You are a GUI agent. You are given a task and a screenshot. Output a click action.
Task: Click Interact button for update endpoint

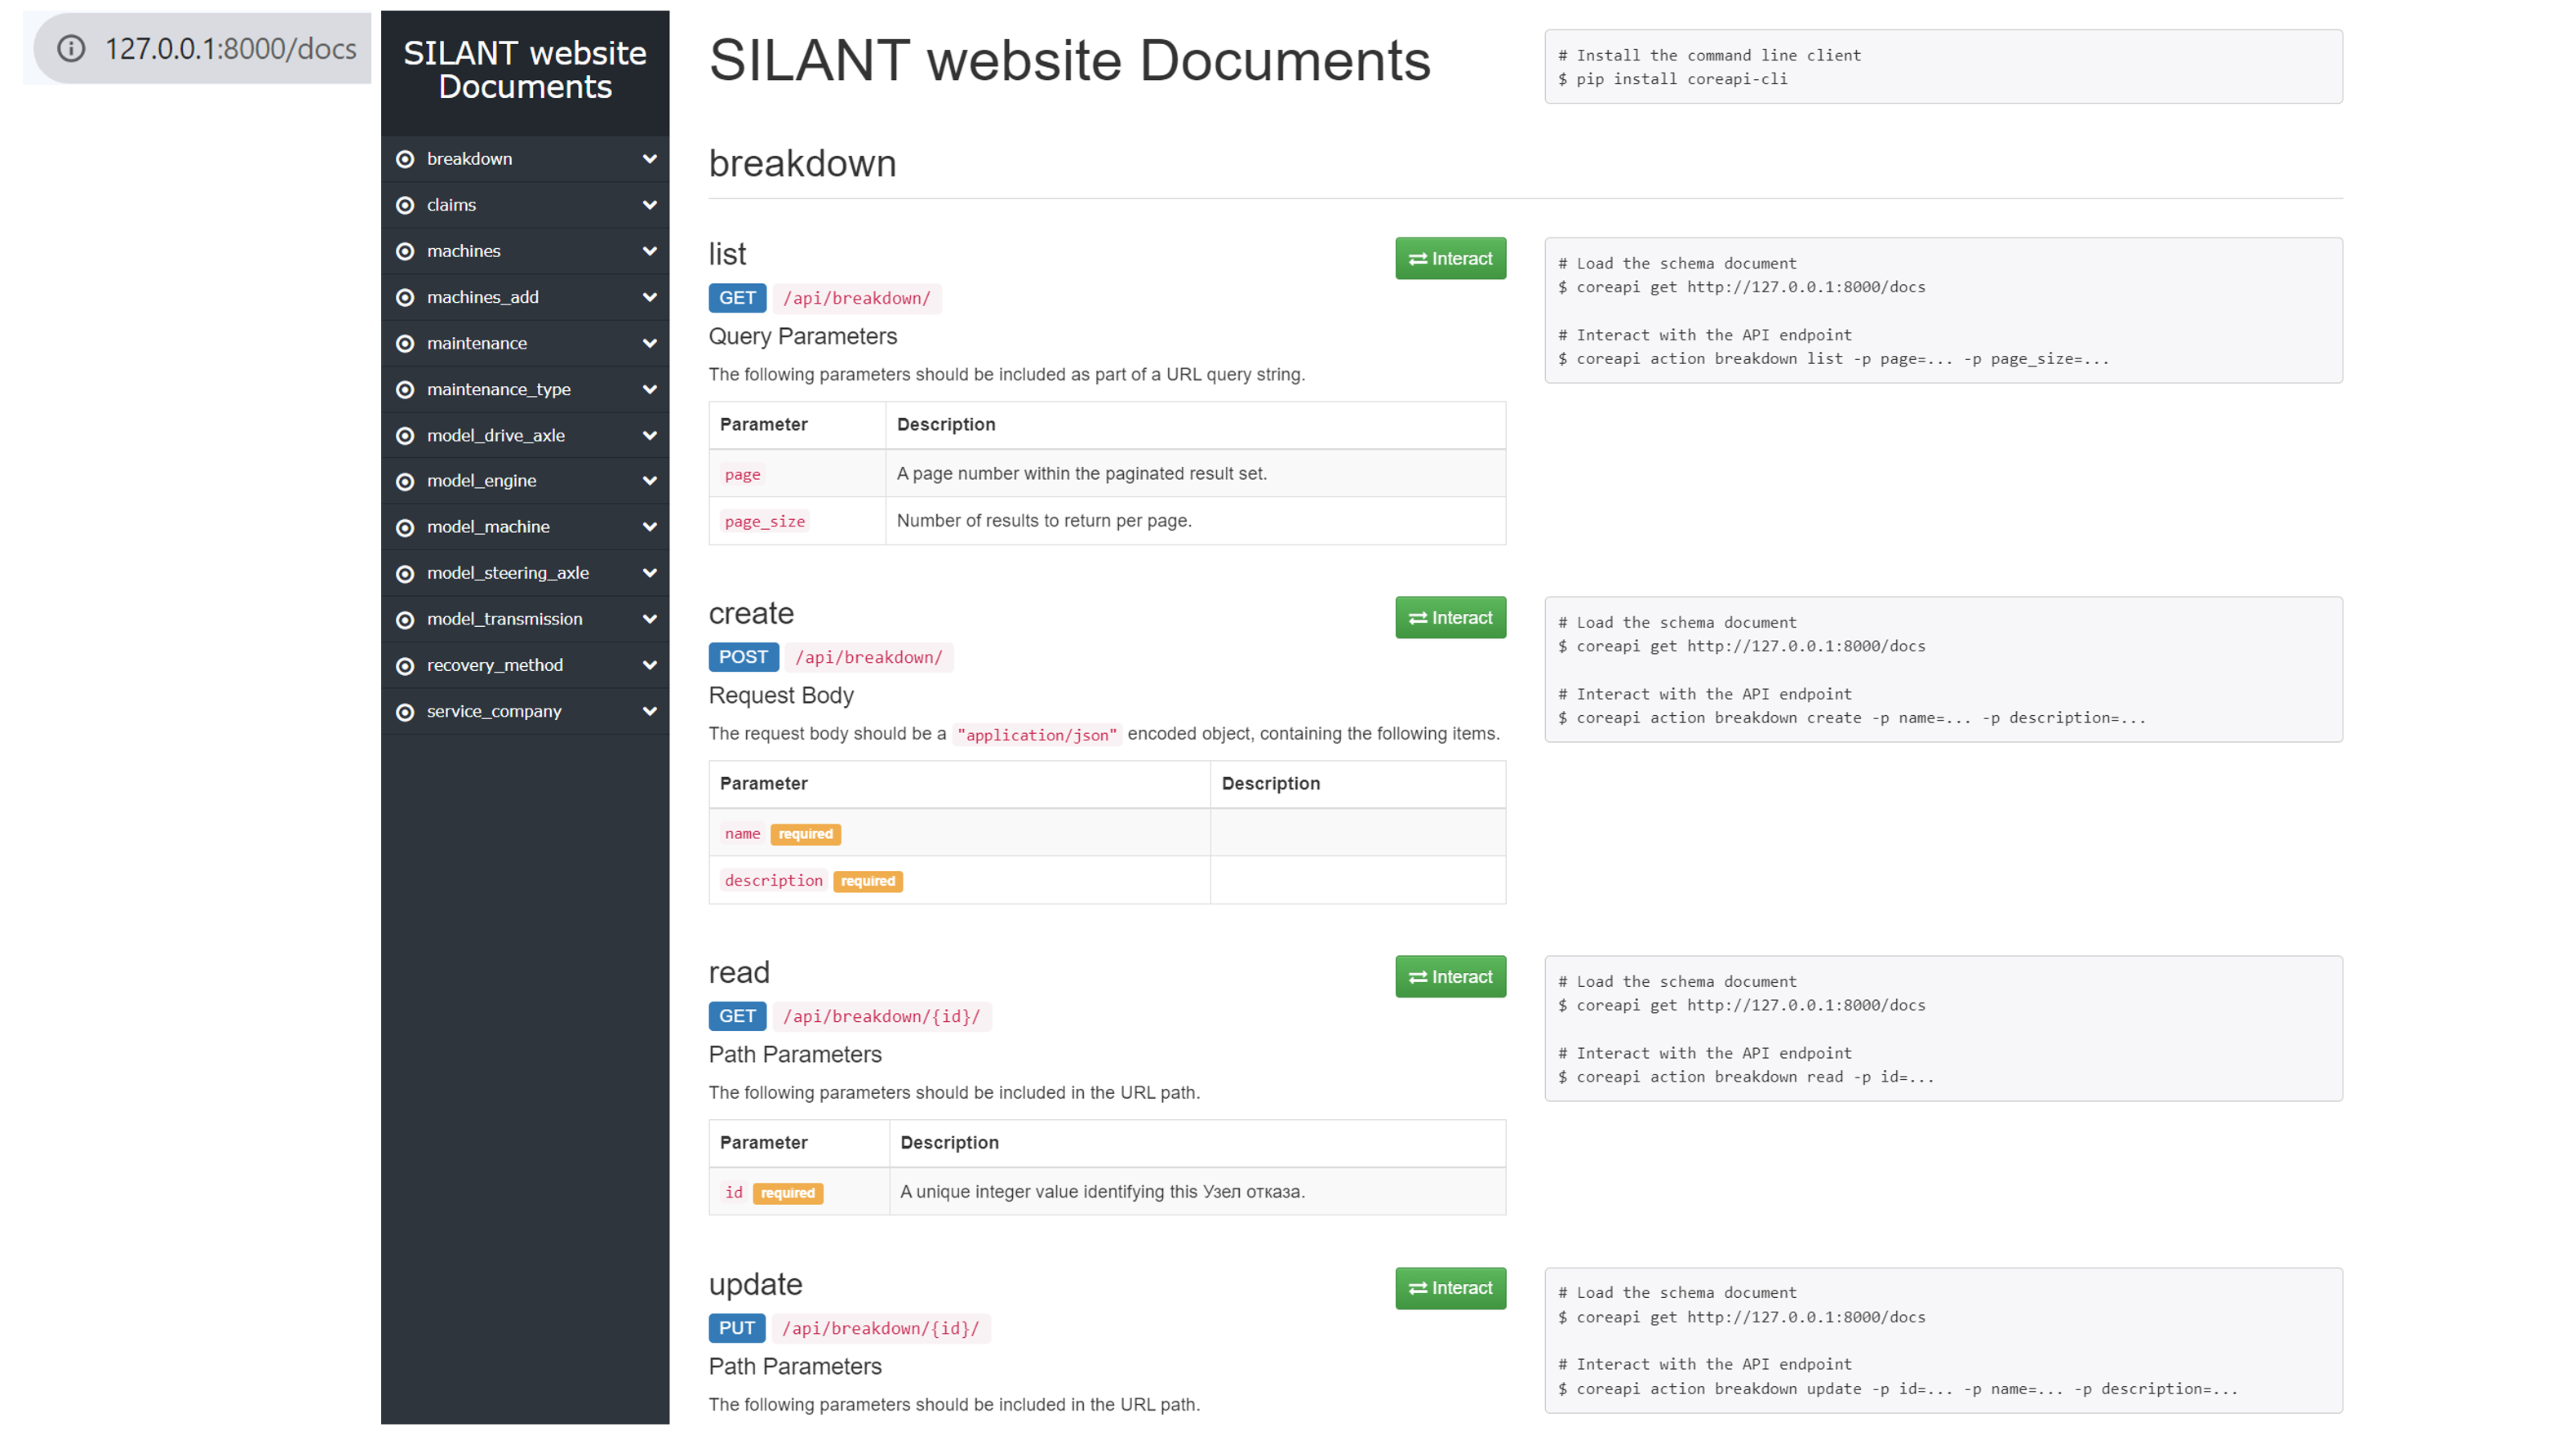[1450, 1288]
